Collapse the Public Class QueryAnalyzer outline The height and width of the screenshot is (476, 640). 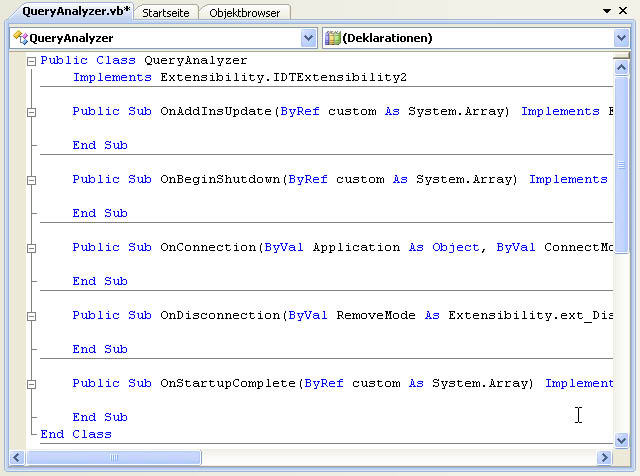[31, 60]
